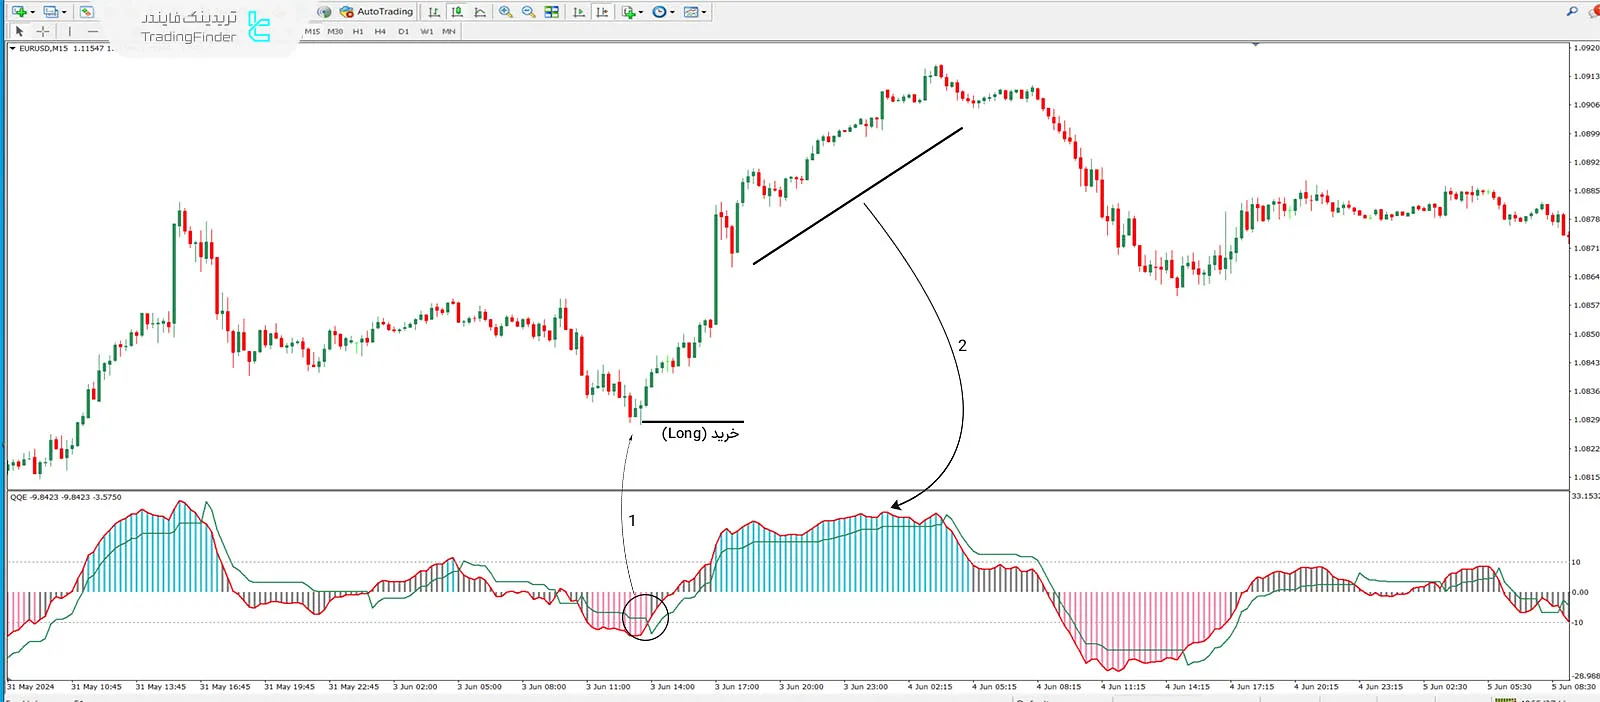Toggle the chart shift icon

point(601,12)
